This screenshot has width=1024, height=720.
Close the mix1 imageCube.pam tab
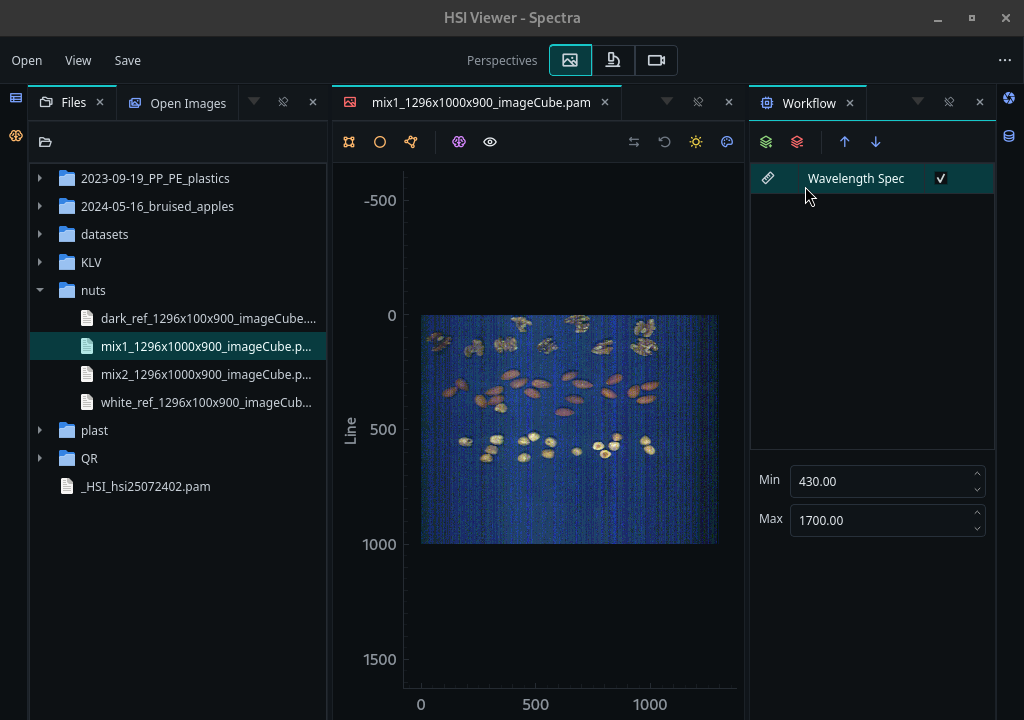coord(605,102)
